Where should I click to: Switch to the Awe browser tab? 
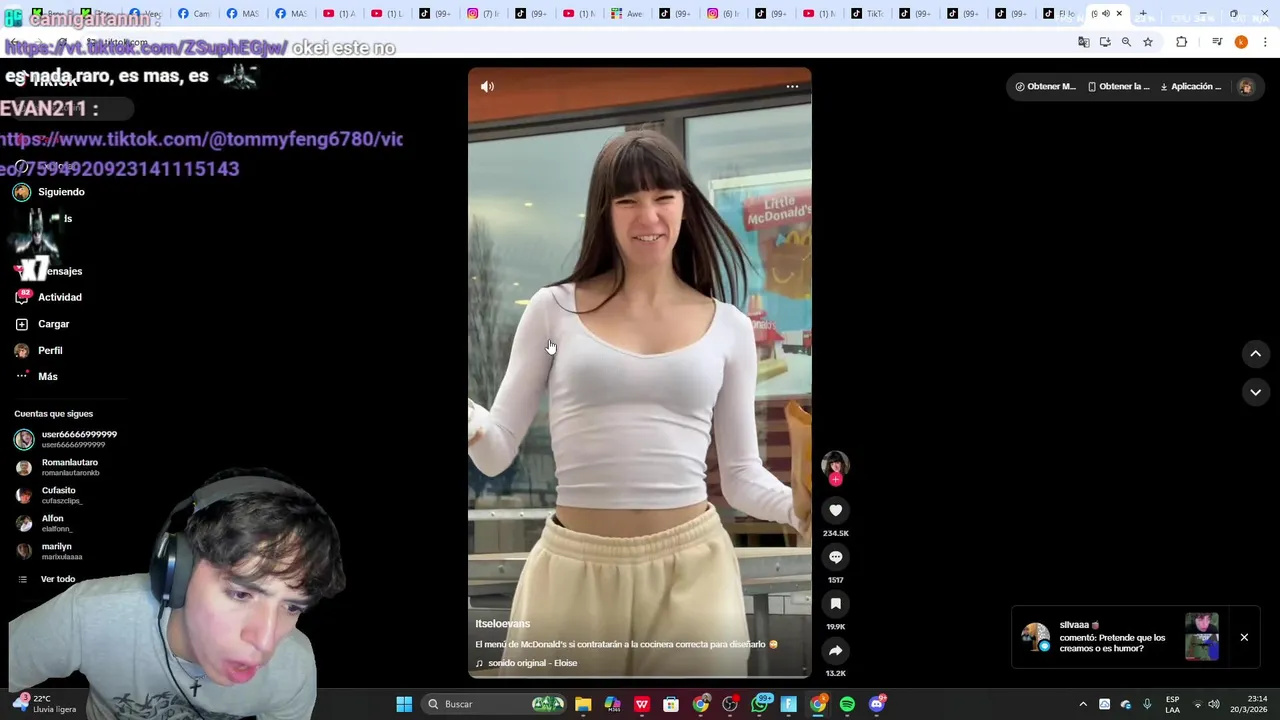[x=628, y=14]
